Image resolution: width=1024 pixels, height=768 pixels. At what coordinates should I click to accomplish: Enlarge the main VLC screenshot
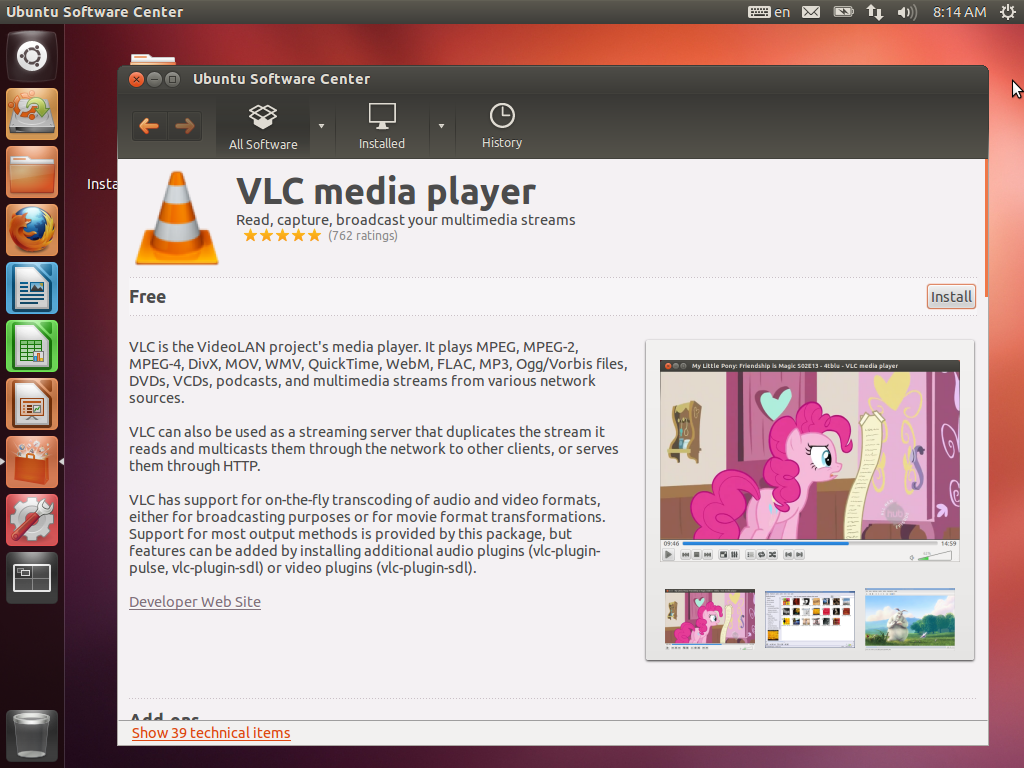click(x=810, y=461)
